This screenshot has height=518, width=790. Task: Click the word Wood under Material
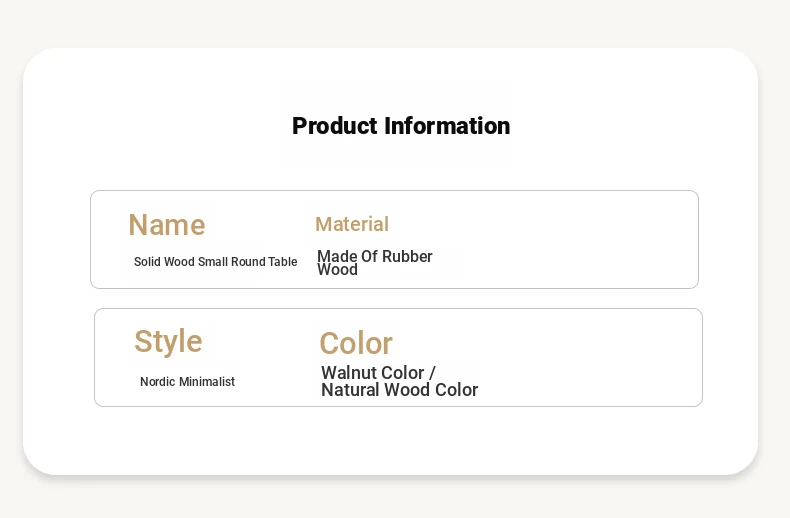[338, 270]
